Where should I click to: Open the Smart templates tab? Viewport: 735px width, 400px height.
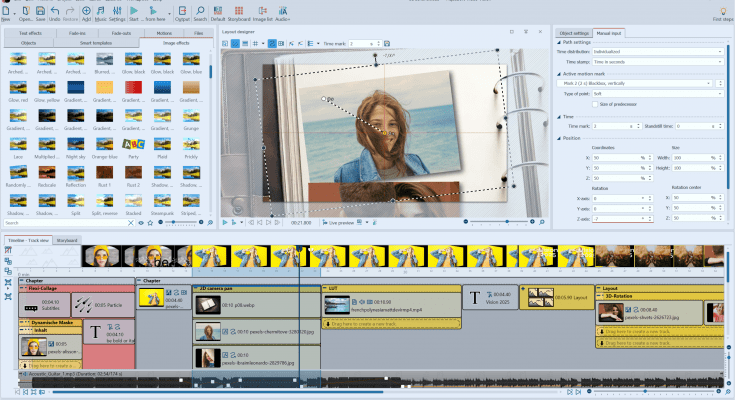96,43
